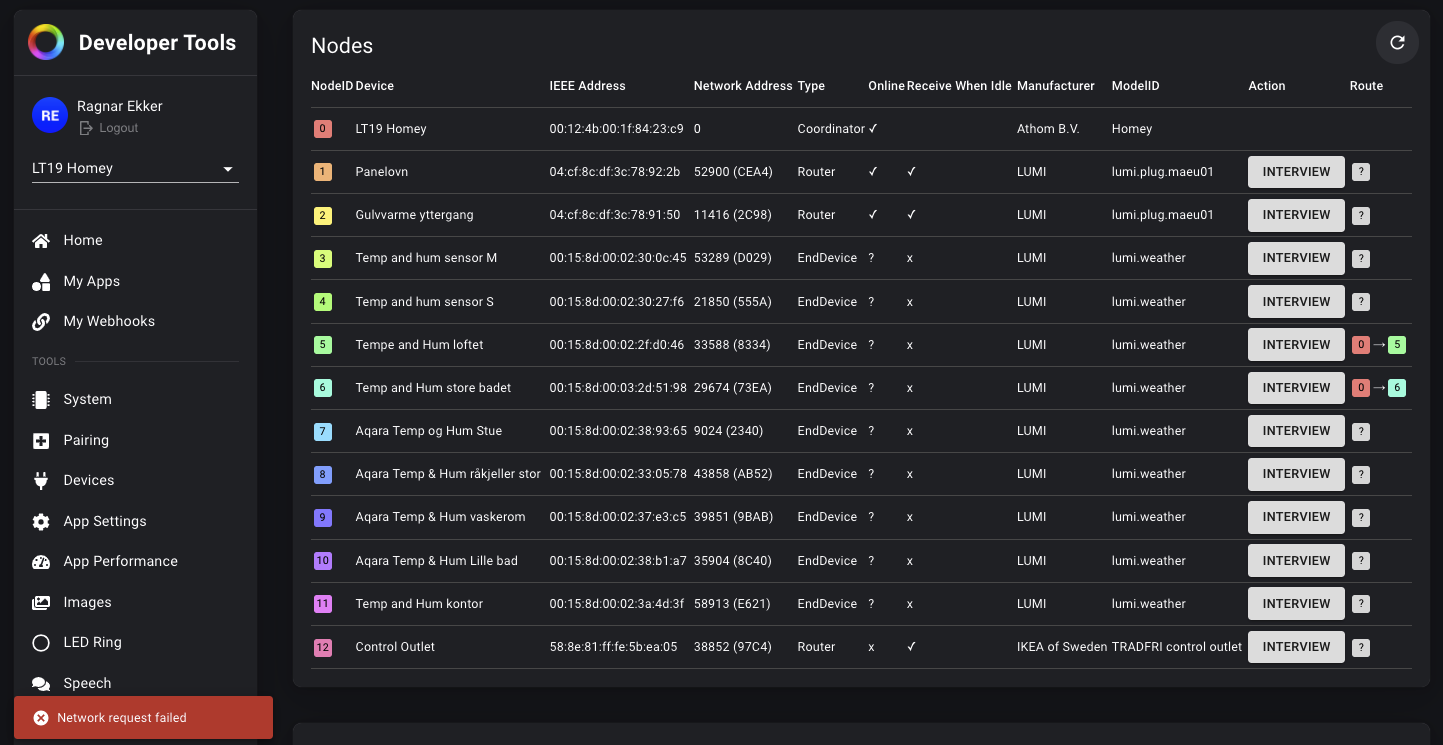Click the System chip icon

(x=41, y=399)
